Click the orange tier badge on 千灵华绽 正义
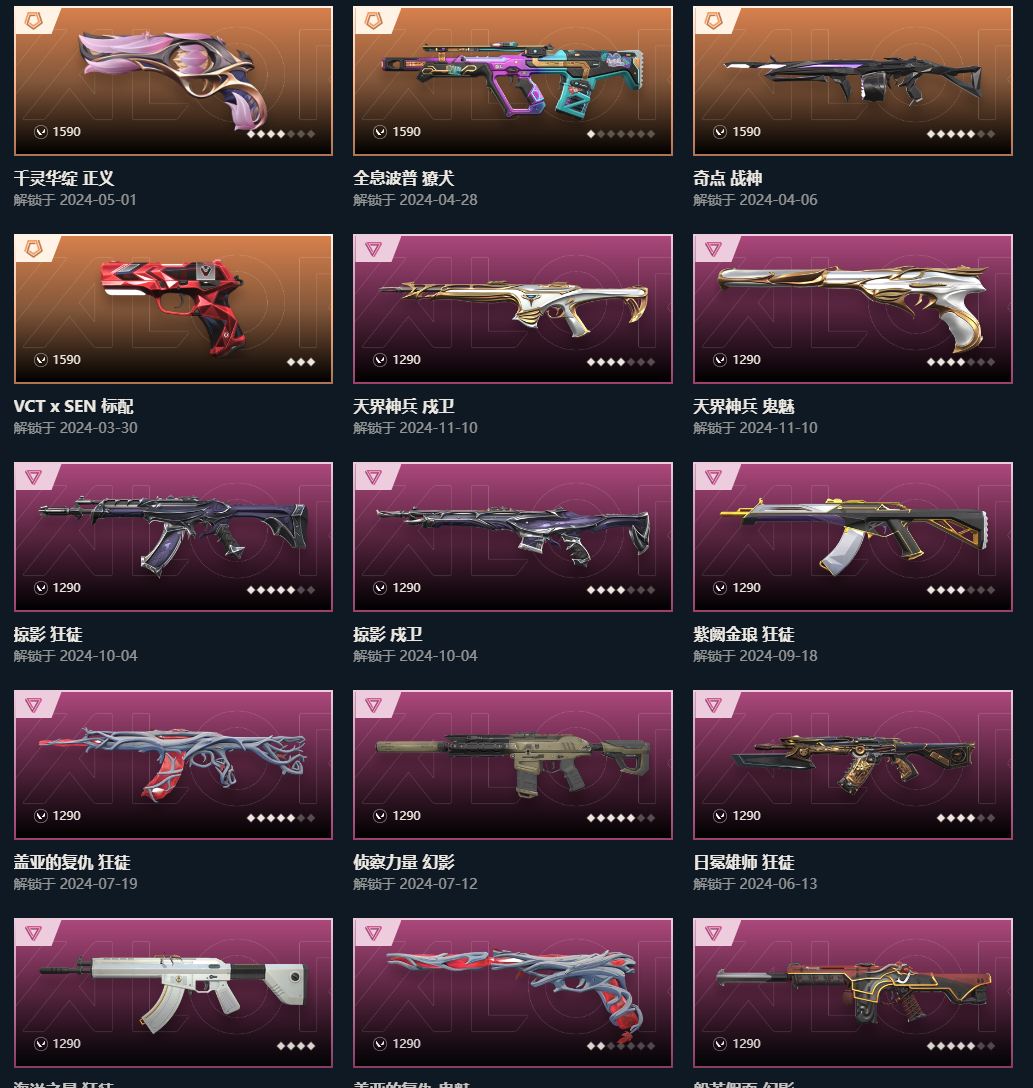Screen dimensions: 1033x1088 pos(33,21)
